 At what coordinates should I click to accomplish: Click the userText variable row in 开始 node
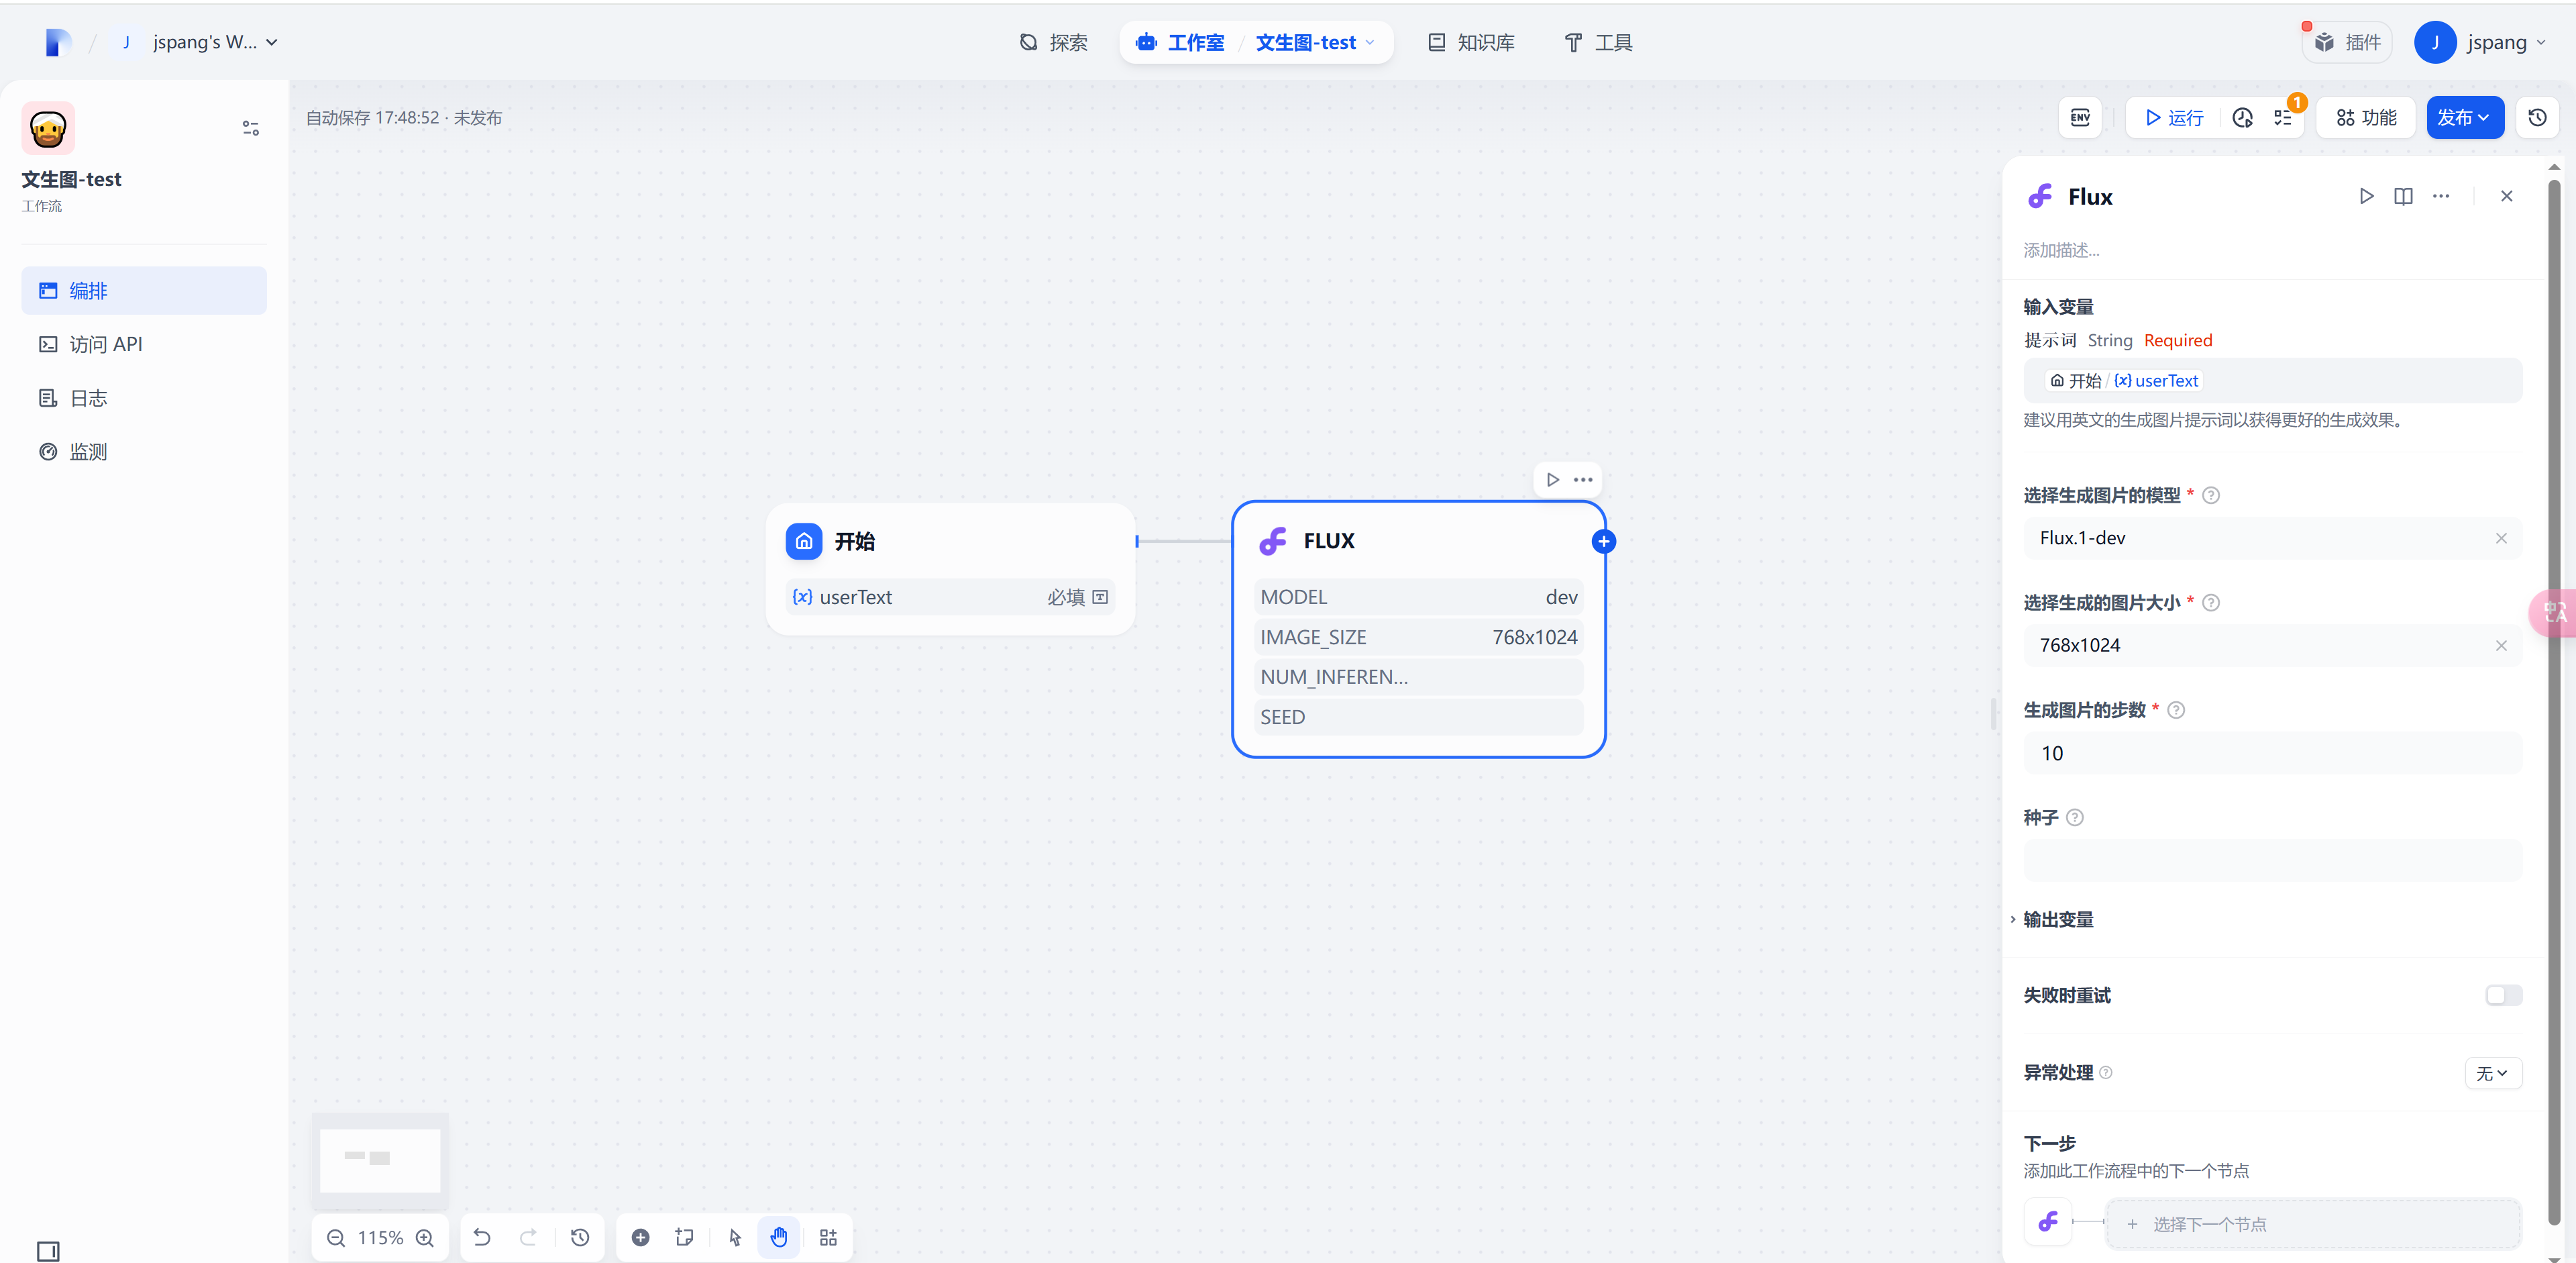point(950,597)
